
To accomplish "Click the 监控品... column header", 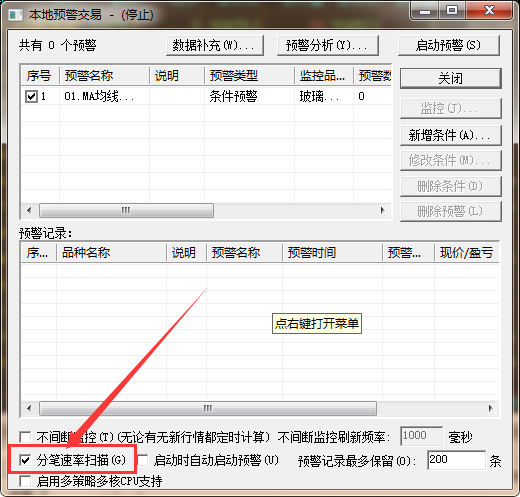I will tap(324, 76).
